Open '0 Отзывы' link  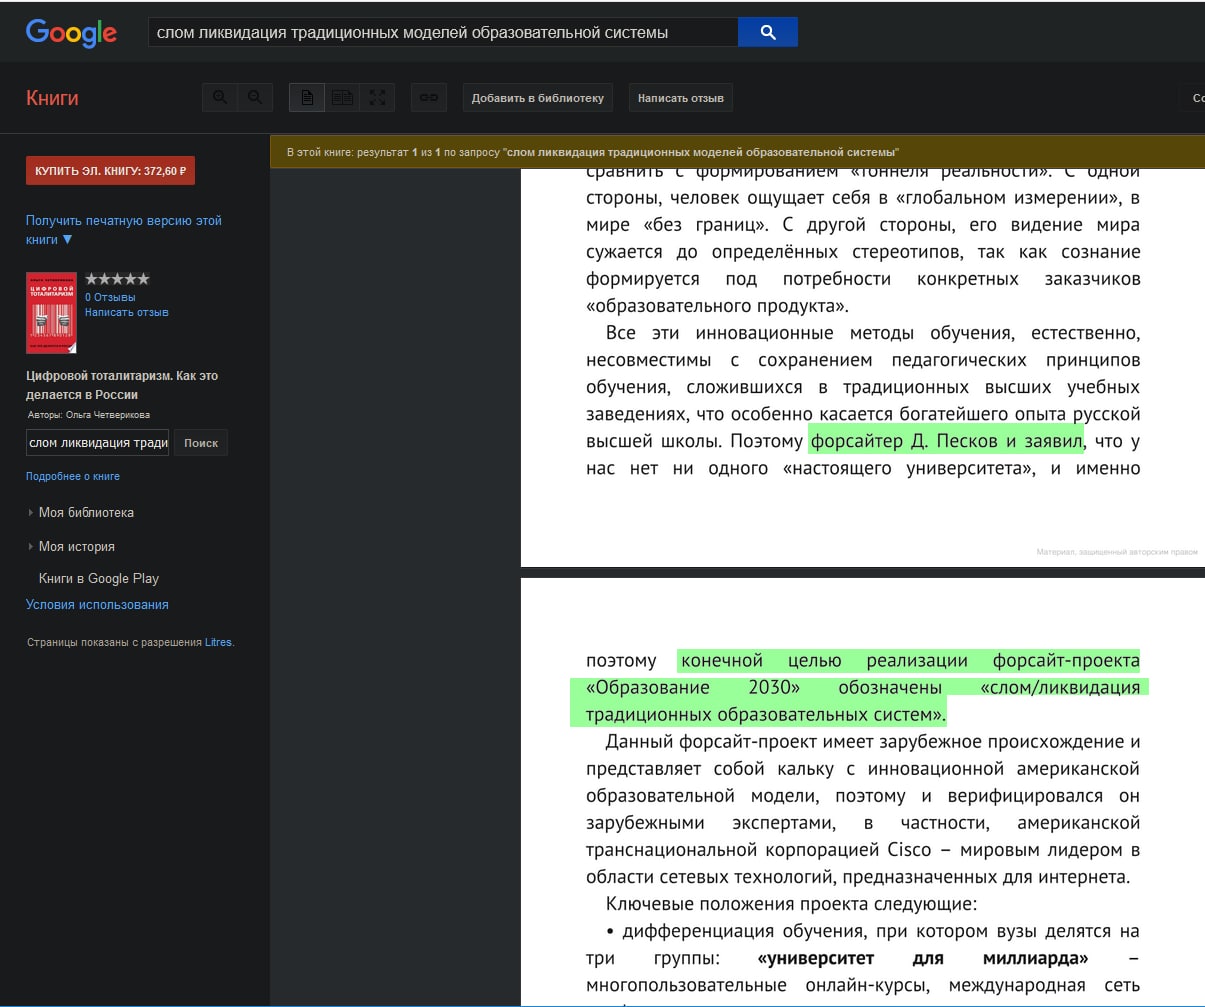tap(110, 297)
